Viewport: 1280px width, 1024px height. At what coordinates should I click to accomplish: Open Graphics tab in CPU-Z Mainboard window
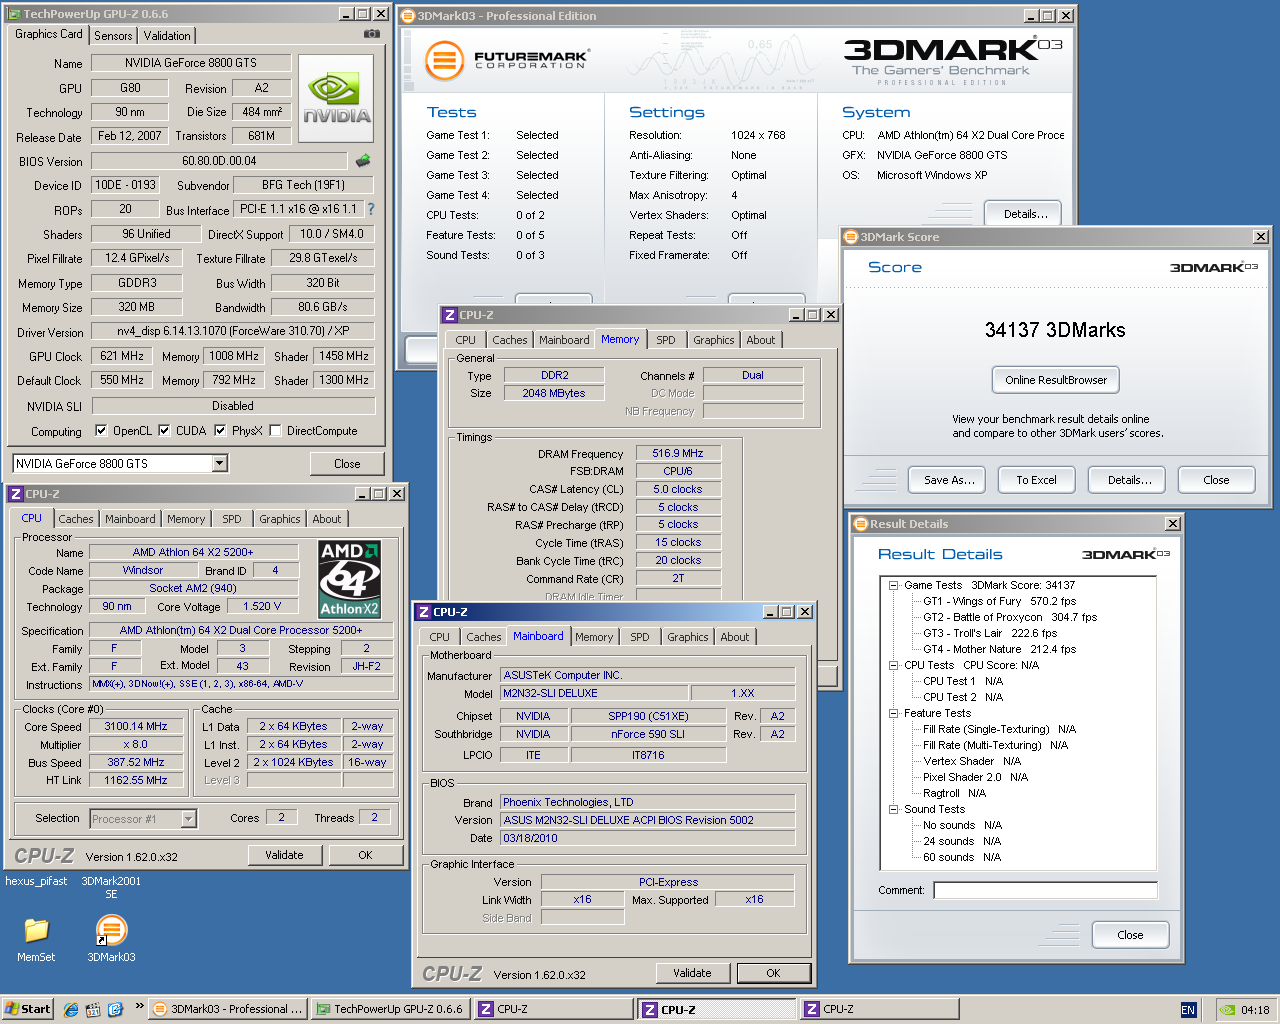[x=688, y=637]
